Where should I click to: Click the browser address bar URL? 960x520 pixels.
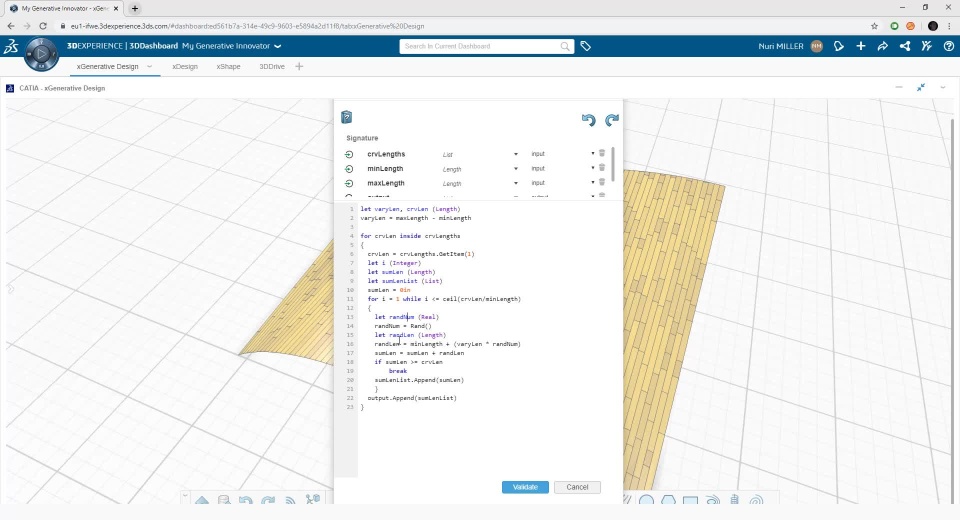click(247, 26)
